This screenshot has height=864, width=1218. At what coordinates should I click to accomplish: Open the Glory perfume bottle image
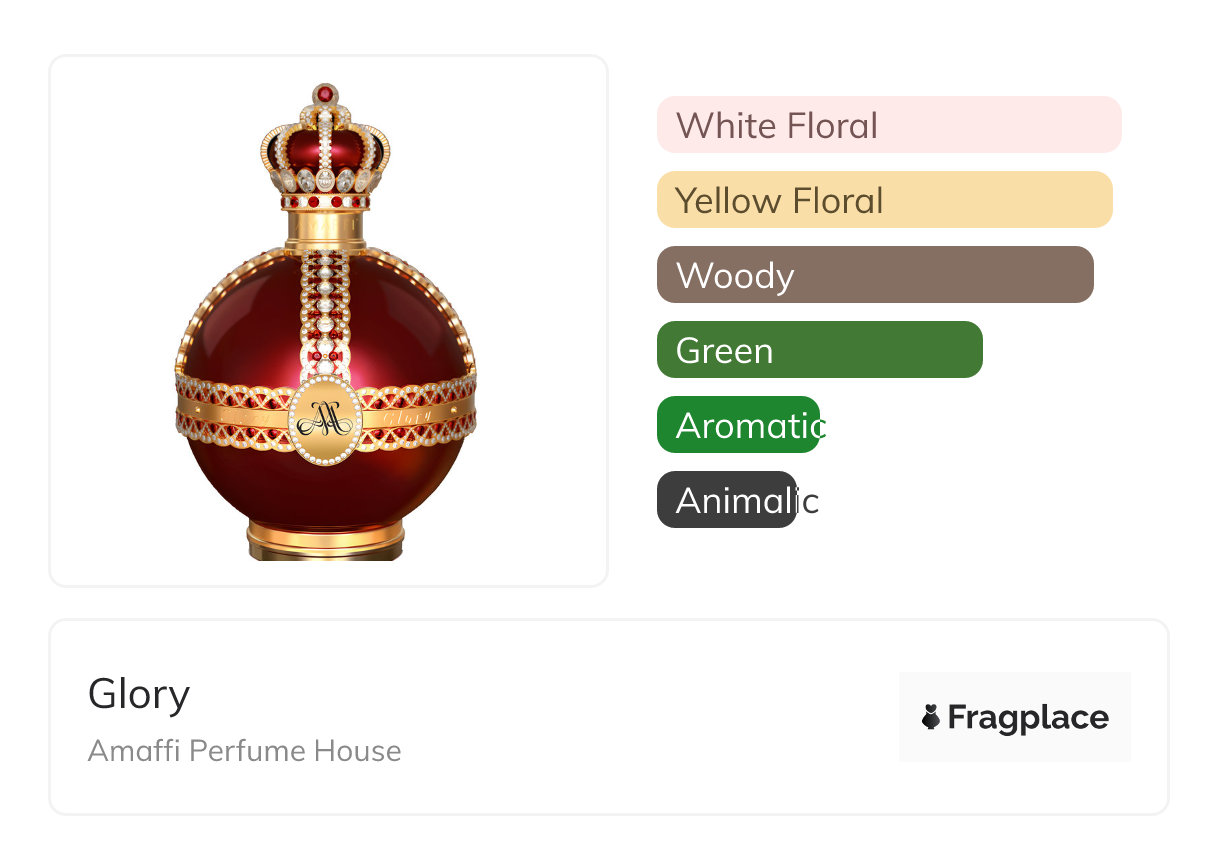pyautogui.click(x=326, y=321)
